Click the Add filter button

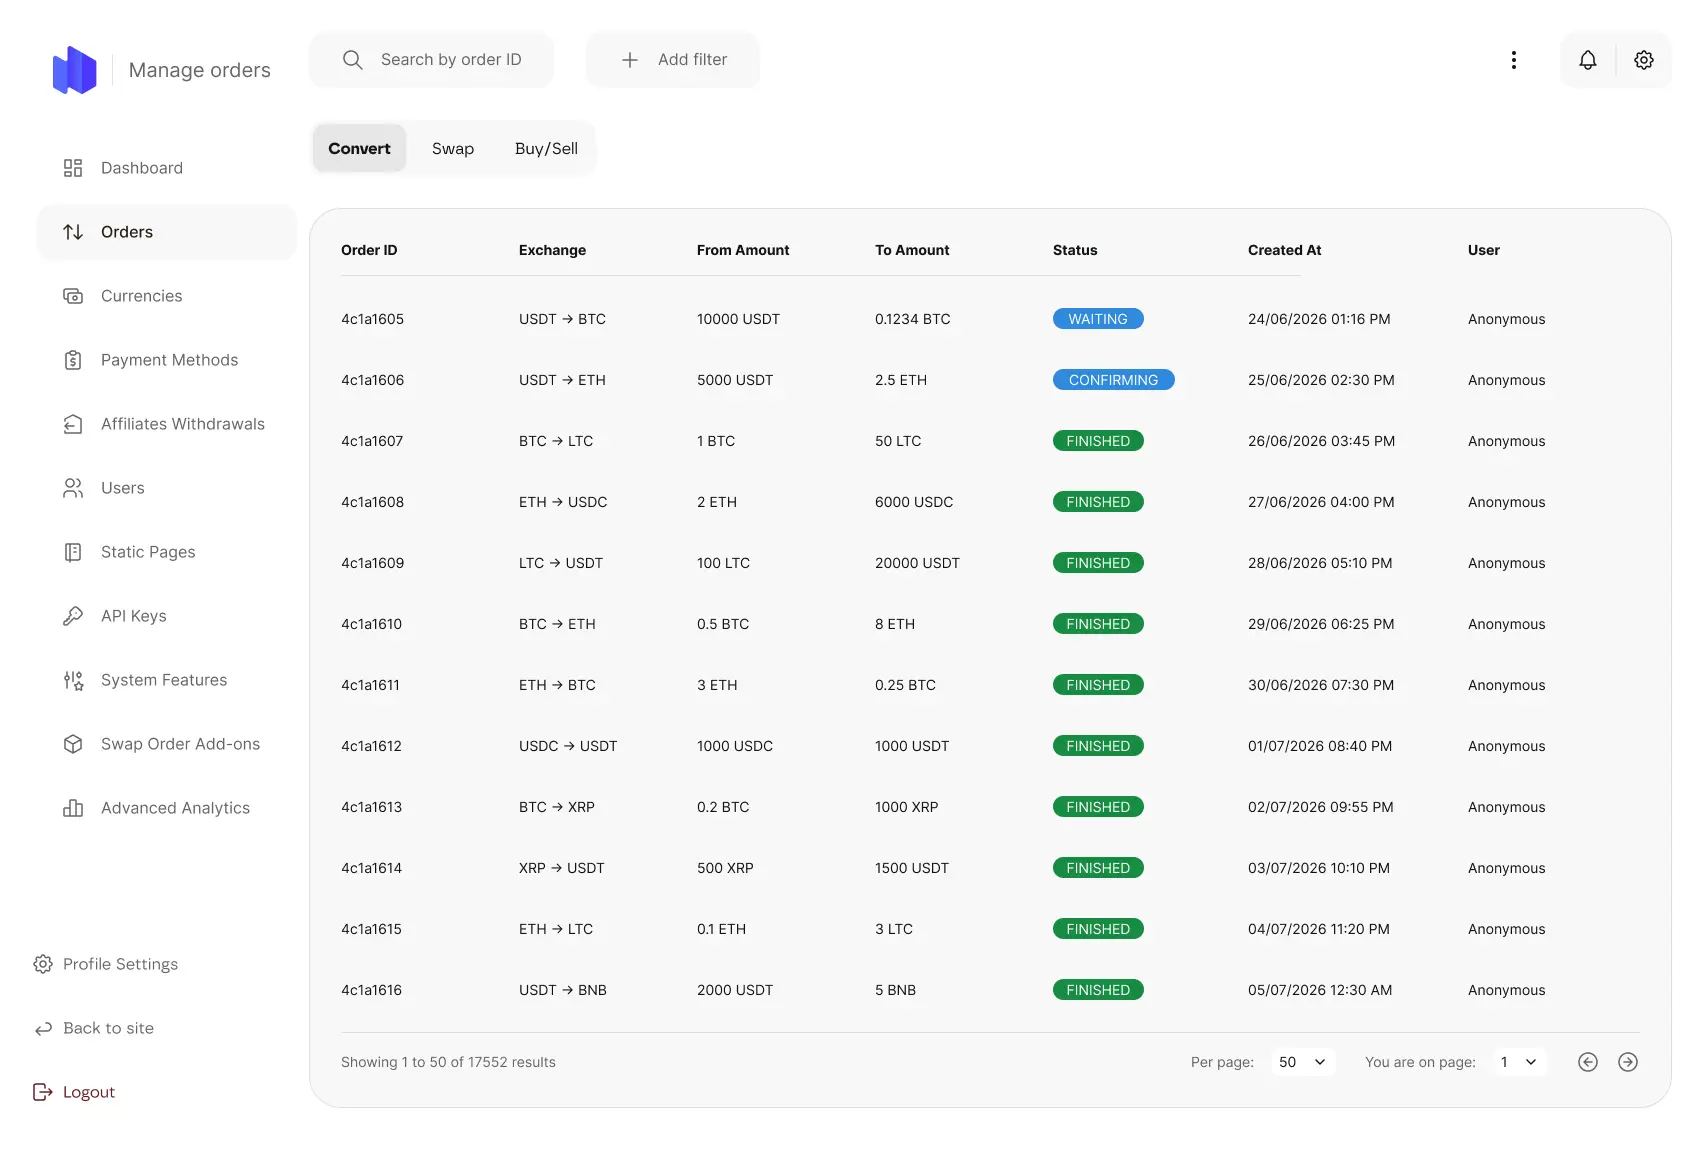pos(673,60)
